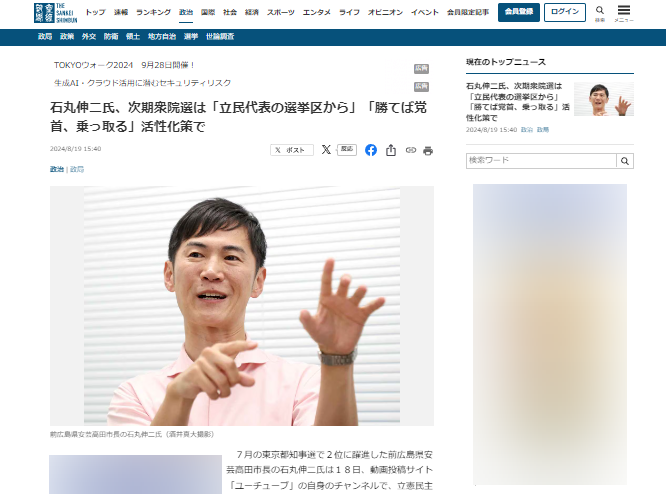Open 選挙 sub-navigation tab
Viewport: 666px width, 494px height.
click(x=191, y=37)
